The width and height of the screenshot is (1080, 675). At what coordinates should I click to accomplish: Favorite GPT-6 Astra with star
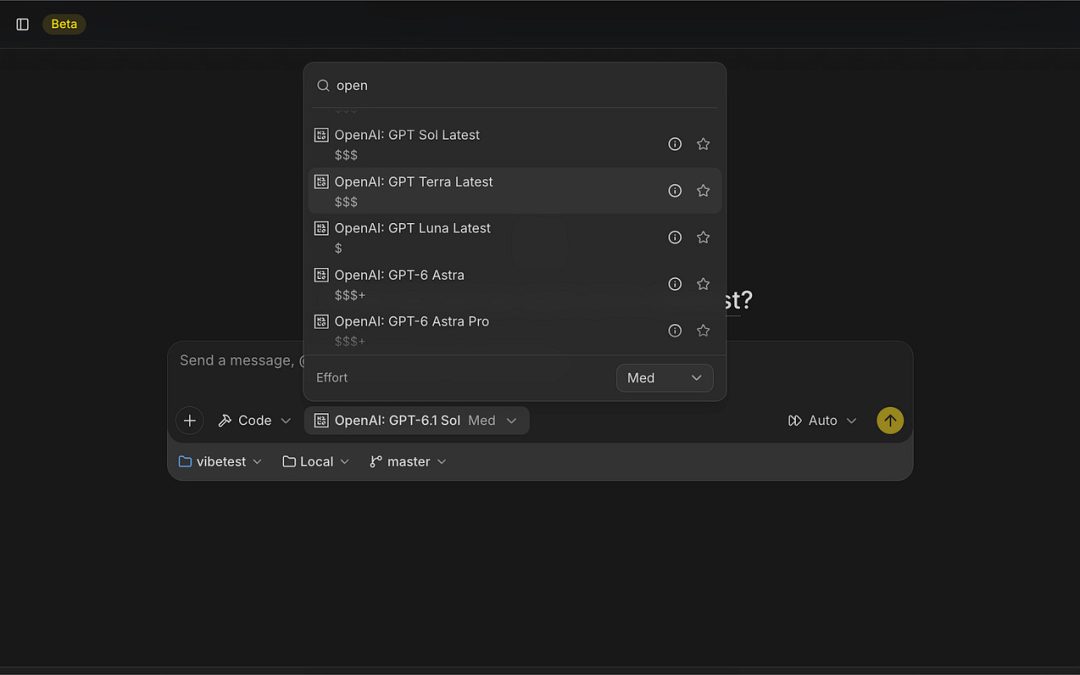click(703, 284)
